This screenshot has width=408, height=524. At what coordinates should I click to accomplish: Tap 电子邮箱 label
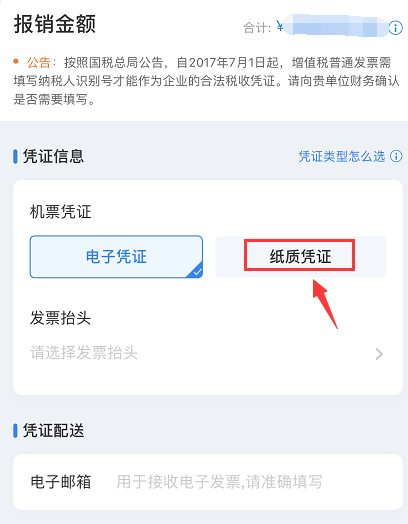pyautogui.click(x=61, y=482)
